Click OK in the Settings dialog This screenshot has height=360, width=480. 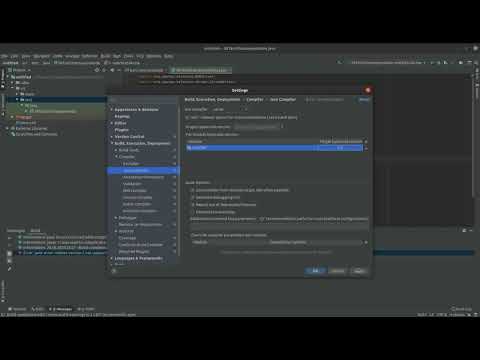coord(315,271)
